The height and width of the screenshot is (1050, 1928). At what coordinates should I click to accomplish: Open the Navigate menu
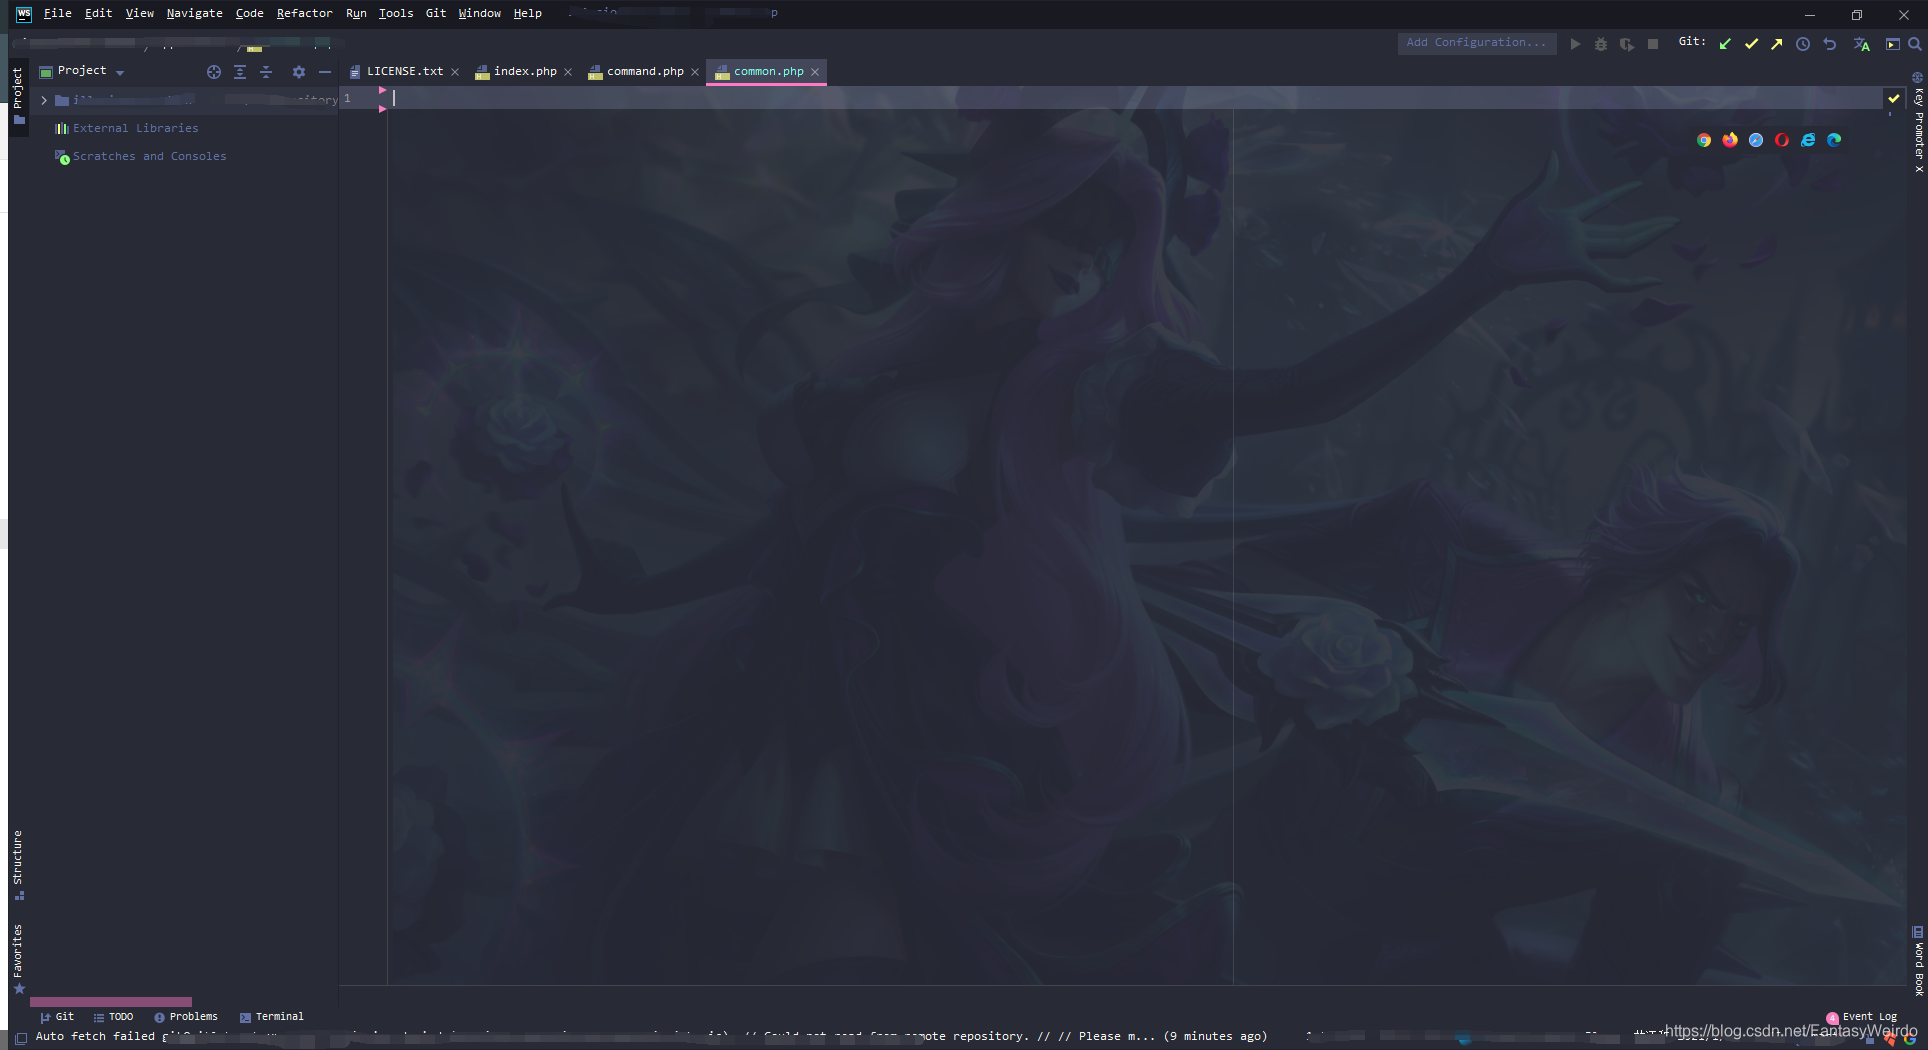[x=194, y=13]
